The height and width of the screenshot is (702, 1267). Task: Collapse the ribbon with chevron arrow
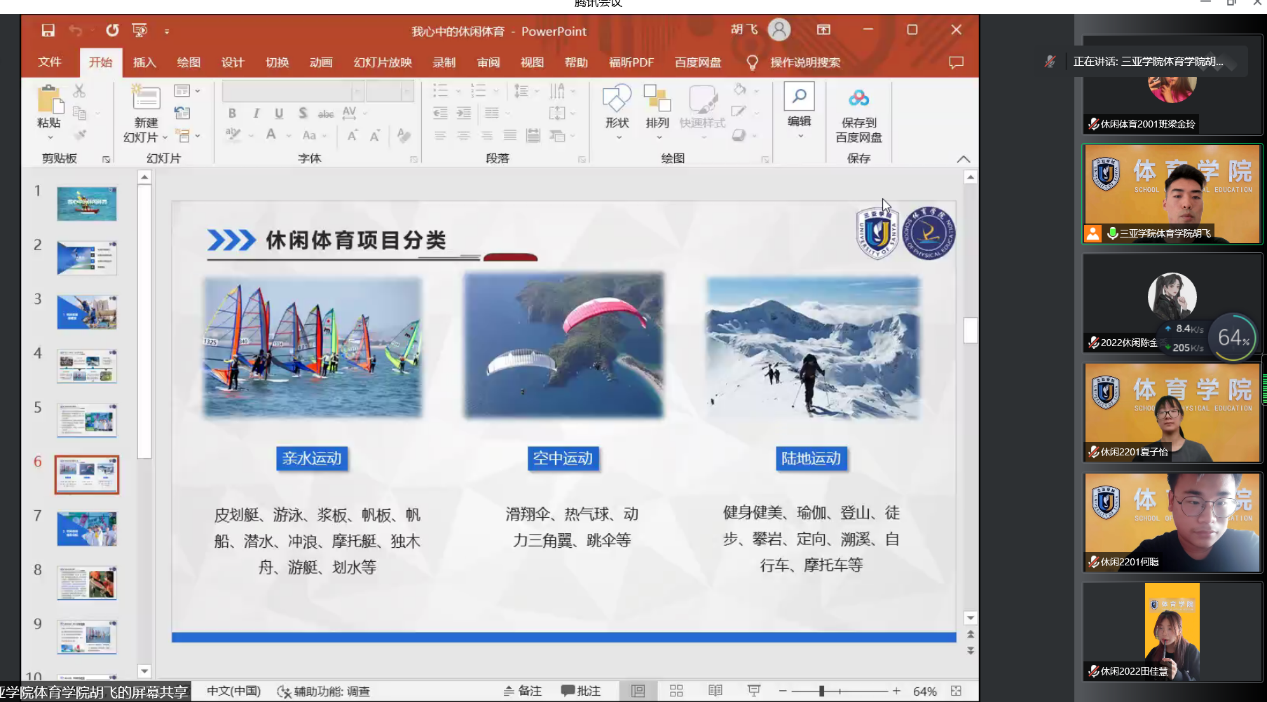point(963,159)
